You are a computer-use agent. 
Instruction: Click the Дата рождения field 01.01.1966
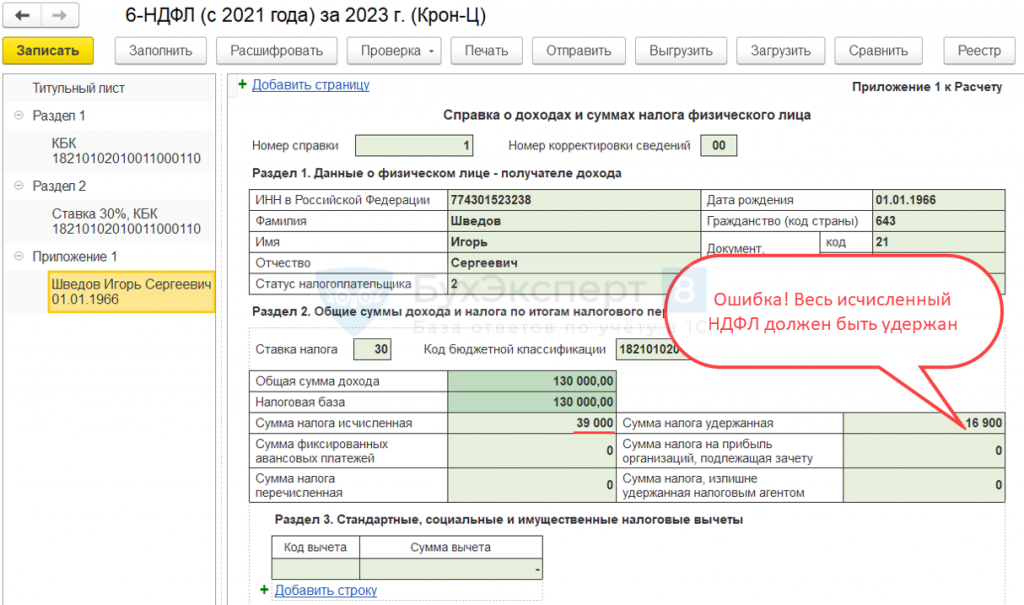[x=938, y=200]
